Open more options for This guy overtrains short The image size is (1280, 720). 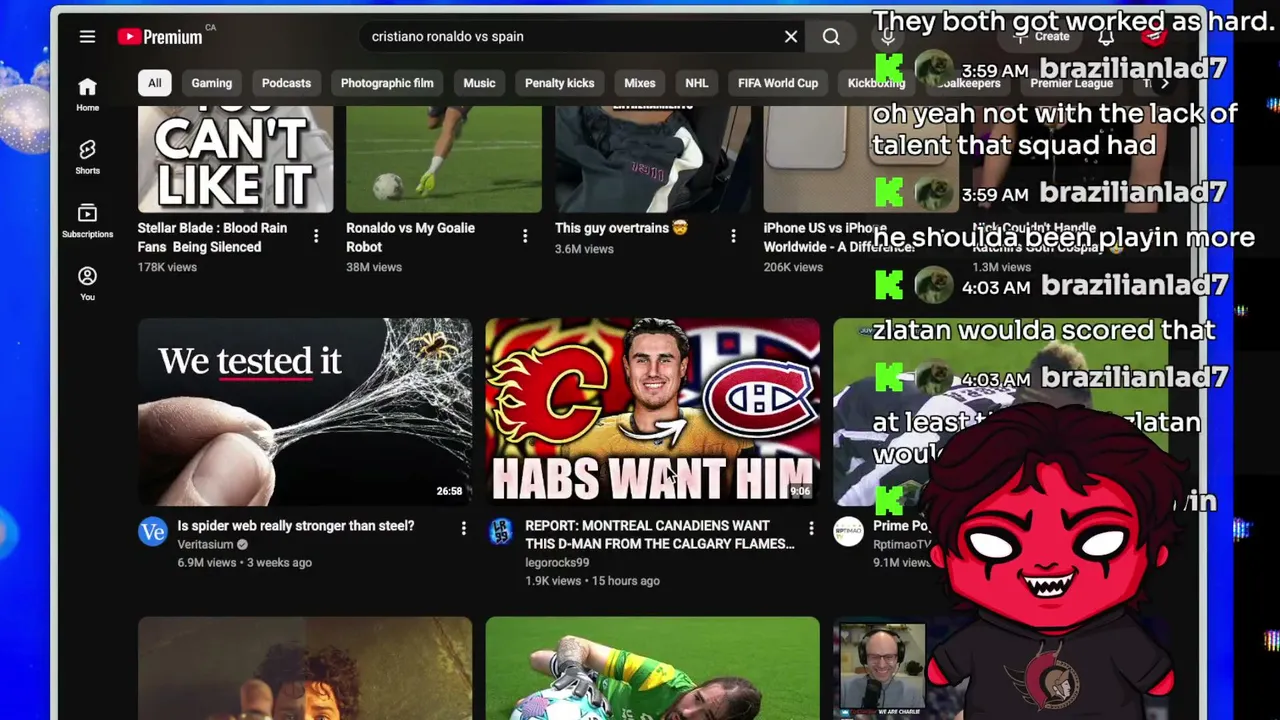click(733, 236)
